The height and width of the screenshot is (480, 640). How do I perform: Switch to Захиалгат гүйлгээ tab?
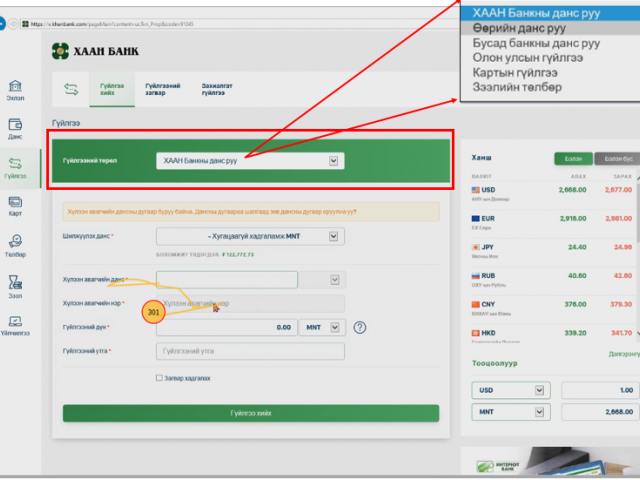217,89
